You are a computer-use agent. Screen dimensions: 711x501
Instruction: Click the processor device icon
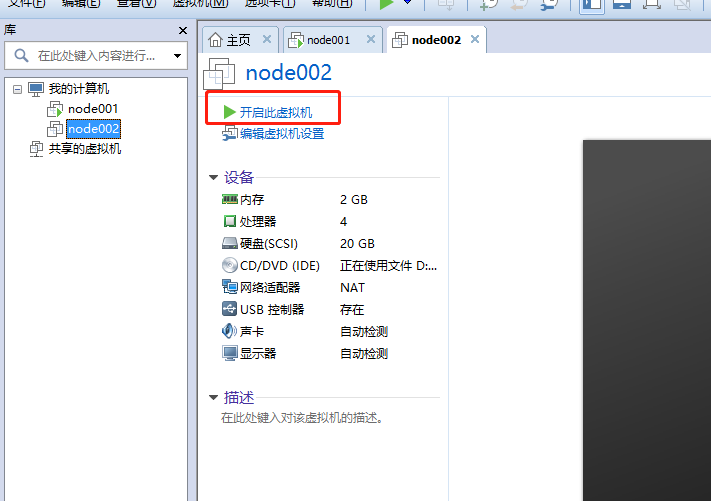[230, 221]
